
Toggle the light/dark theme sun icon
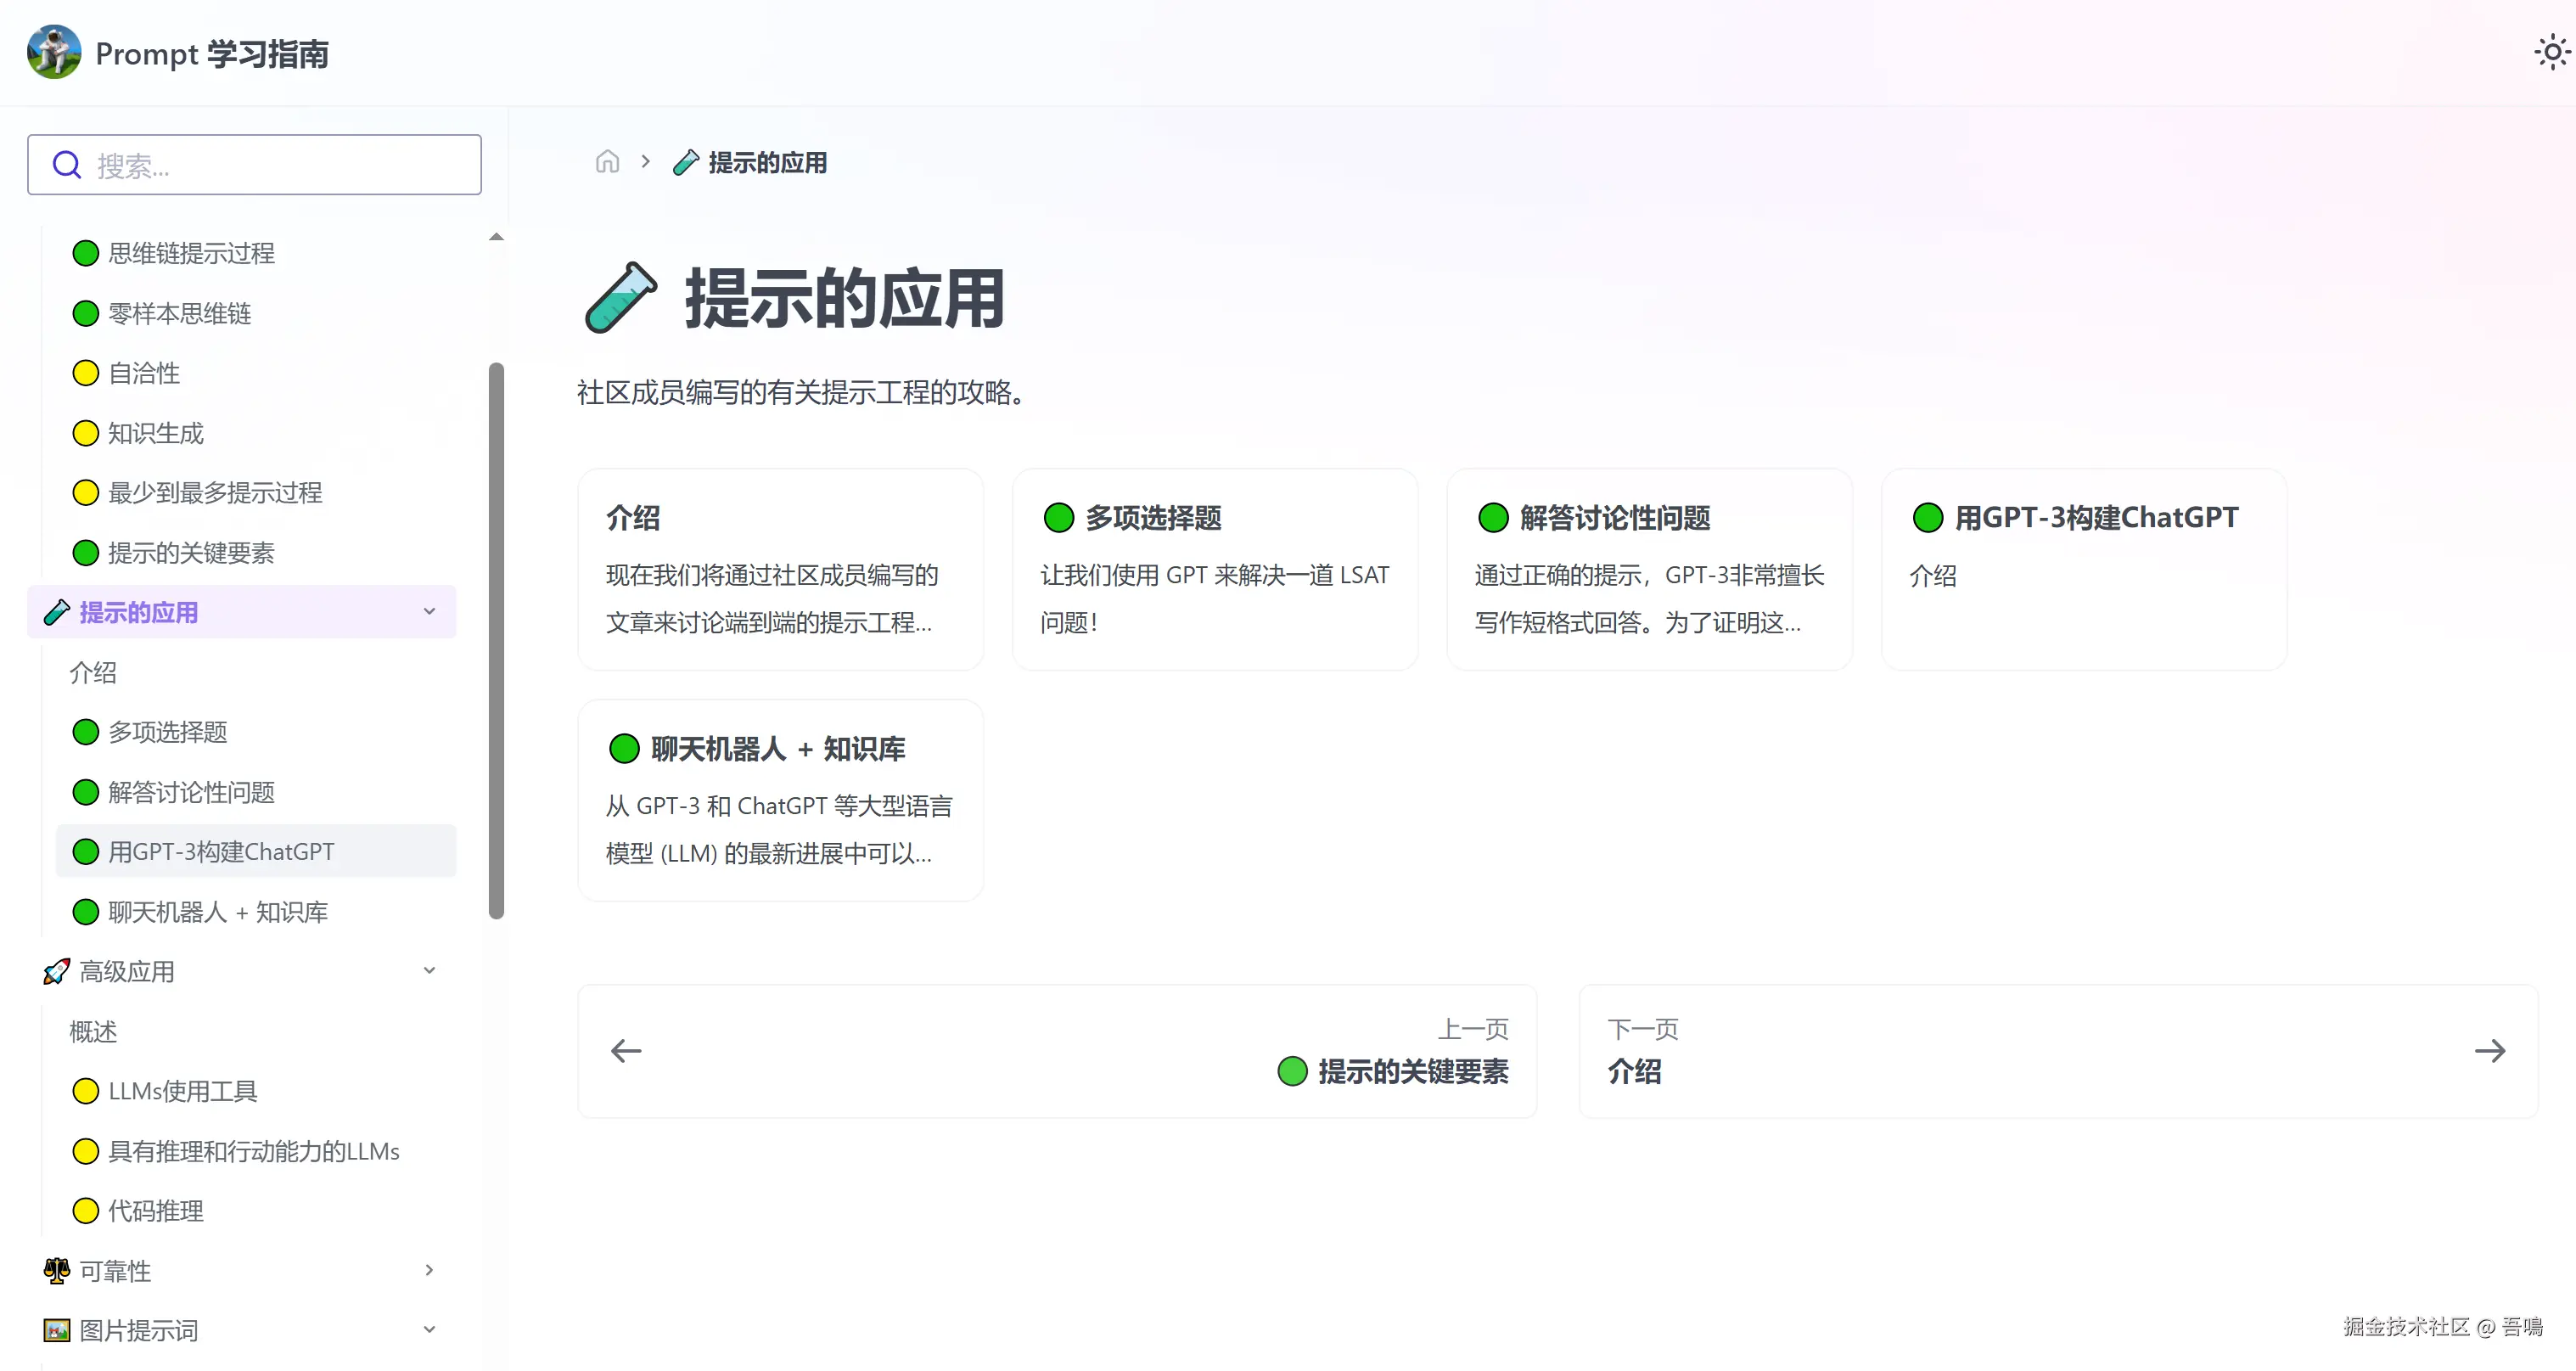2552,53
